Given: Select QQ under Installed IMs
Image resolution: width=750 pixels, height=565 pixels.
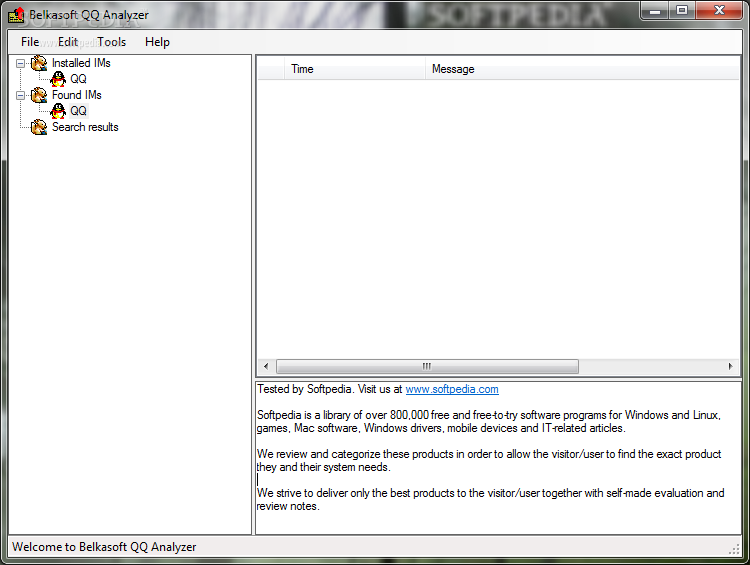Looking at the screenshot, I should point(78,79).
